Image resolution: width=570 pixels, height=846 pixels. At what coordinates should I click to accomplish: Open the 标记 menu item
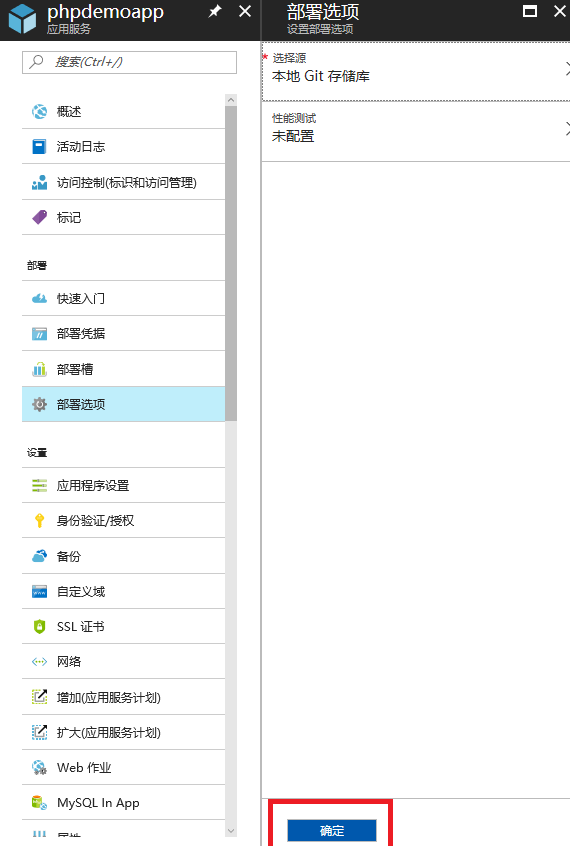coord(124,217)
